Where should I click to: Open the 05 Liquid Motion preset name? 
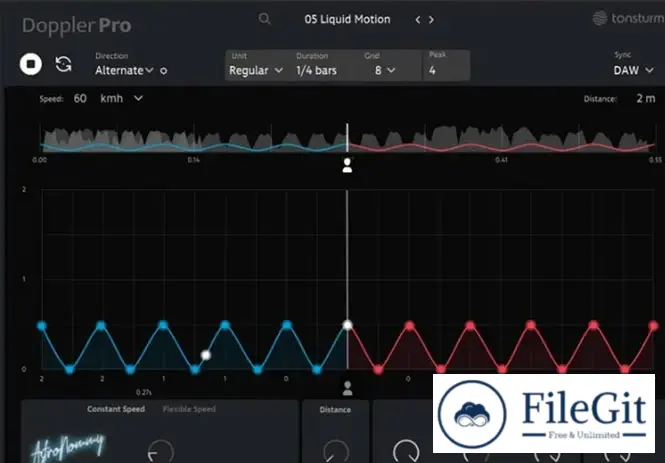(347, 20)
